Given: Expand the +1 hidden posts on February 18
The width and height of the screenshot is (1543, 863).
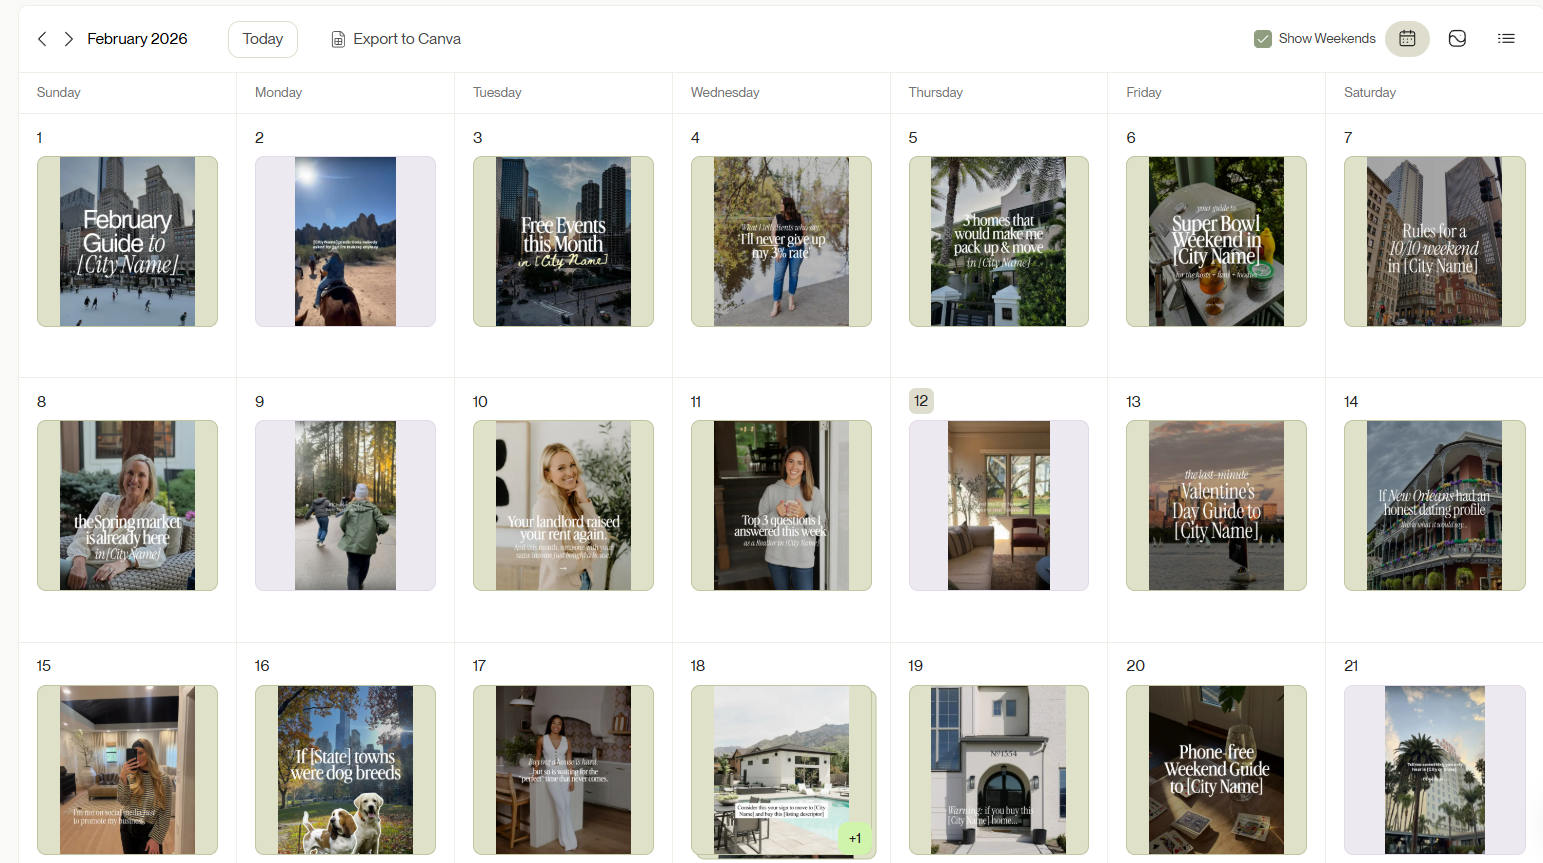Looking at the screenshot, I should click(x=855, y=838).
